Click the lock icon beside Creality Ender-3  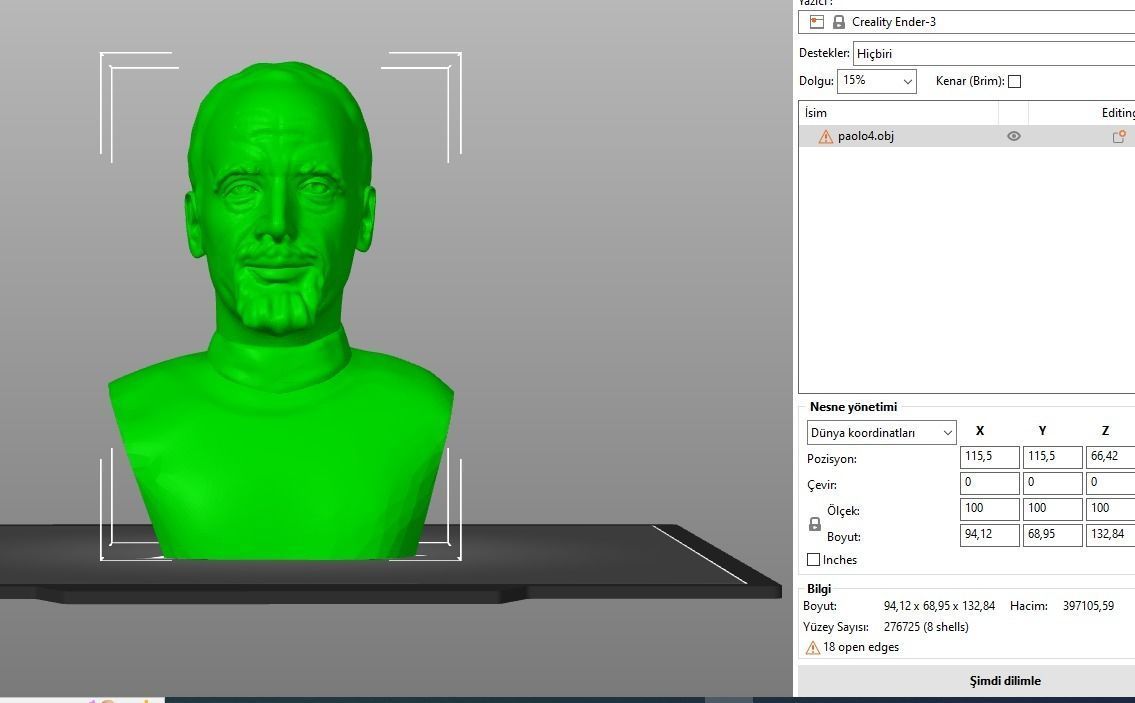pos(838,22)
